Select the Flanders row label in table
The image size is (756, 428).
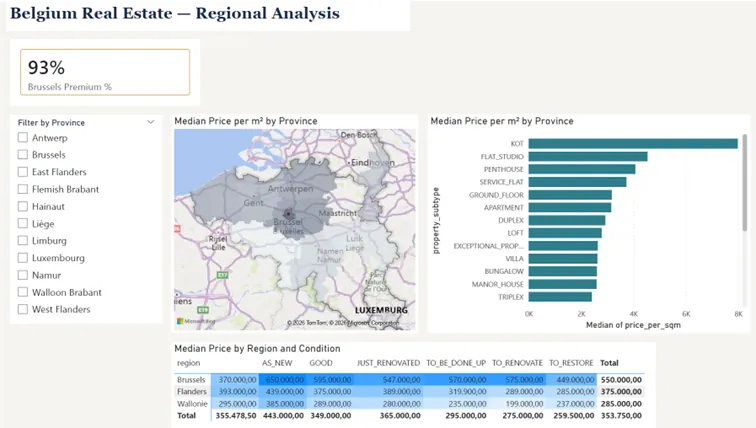[x=192, y=392]
